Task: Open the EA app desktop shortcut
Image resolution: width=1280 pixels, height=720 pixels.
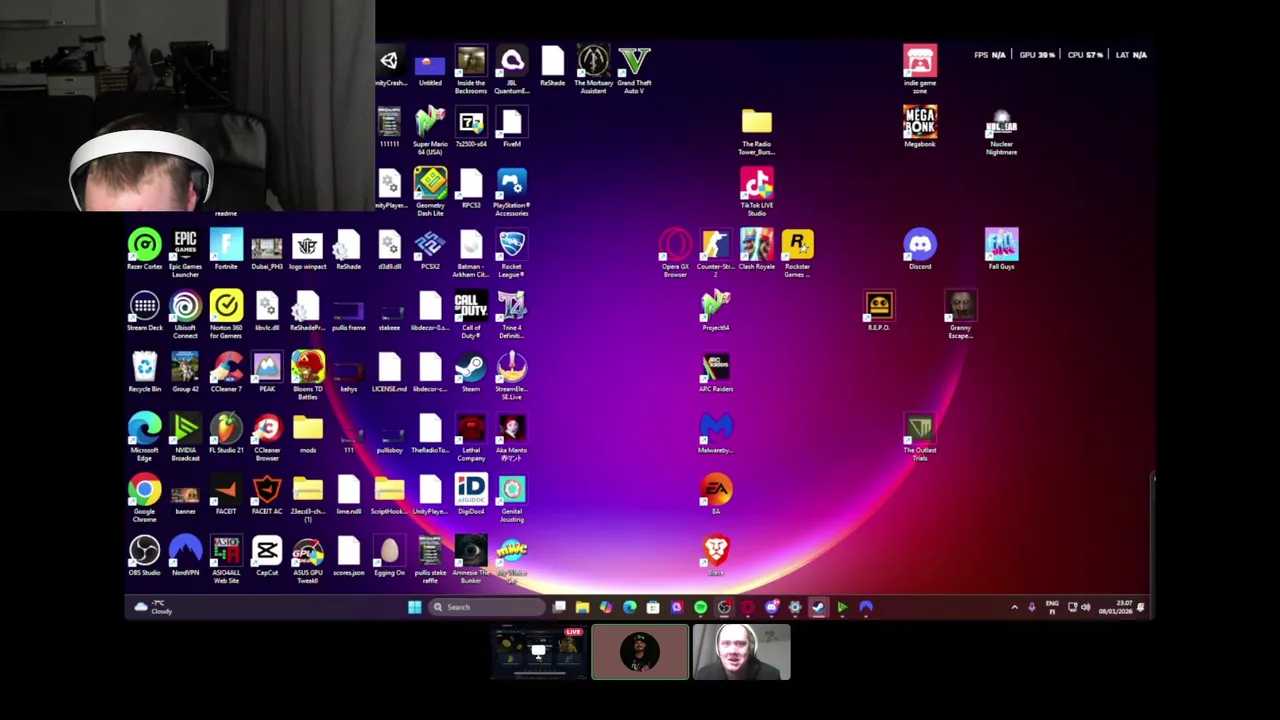Action: tap(716, 493)
